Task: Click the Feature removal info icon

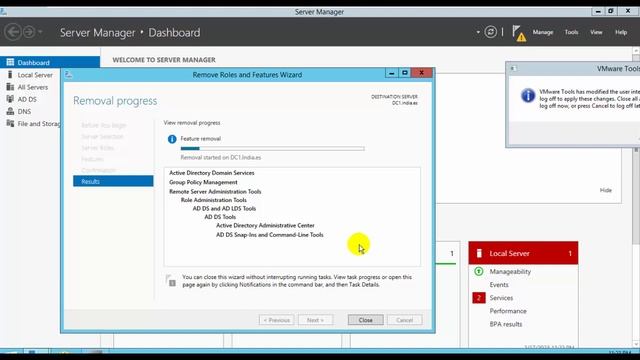Action: tap(172, 139)
